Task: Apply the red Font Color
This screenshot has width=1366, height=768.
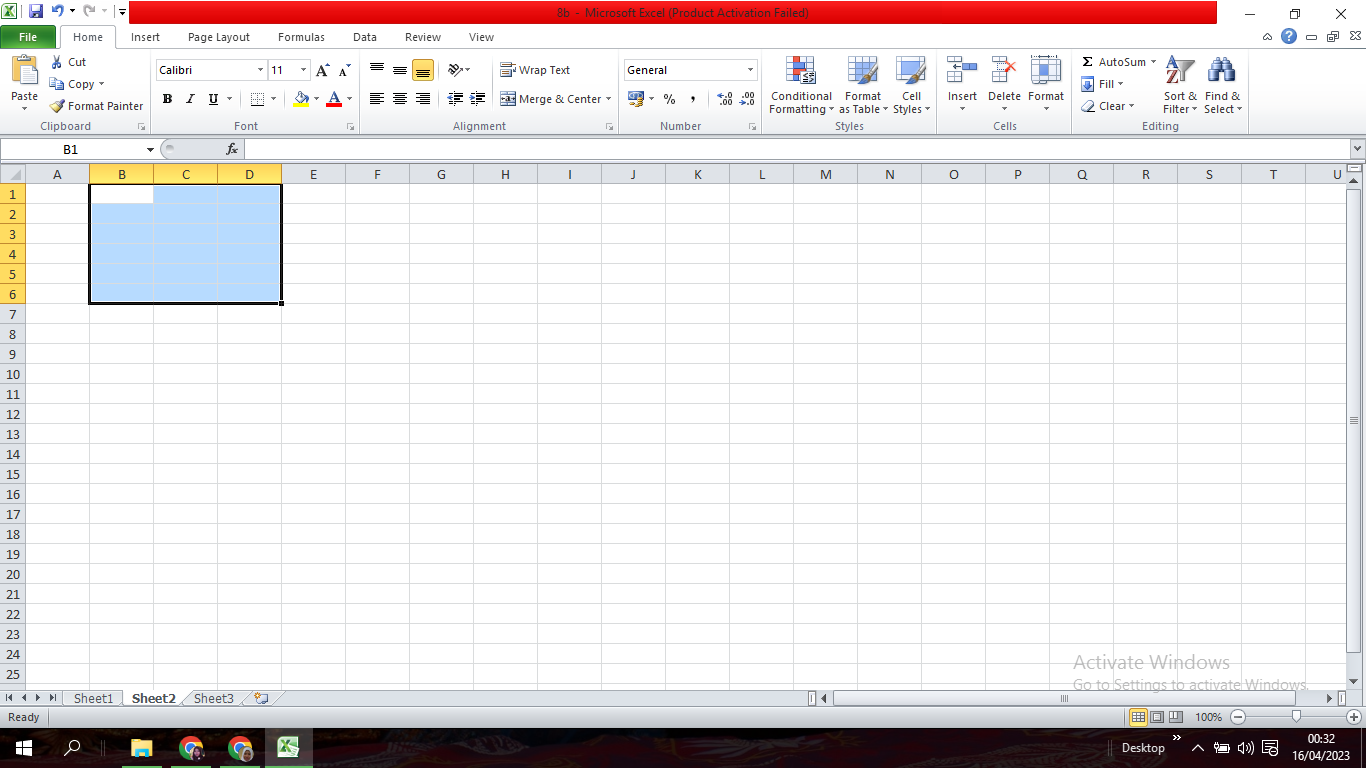Action: pos(334,99)
